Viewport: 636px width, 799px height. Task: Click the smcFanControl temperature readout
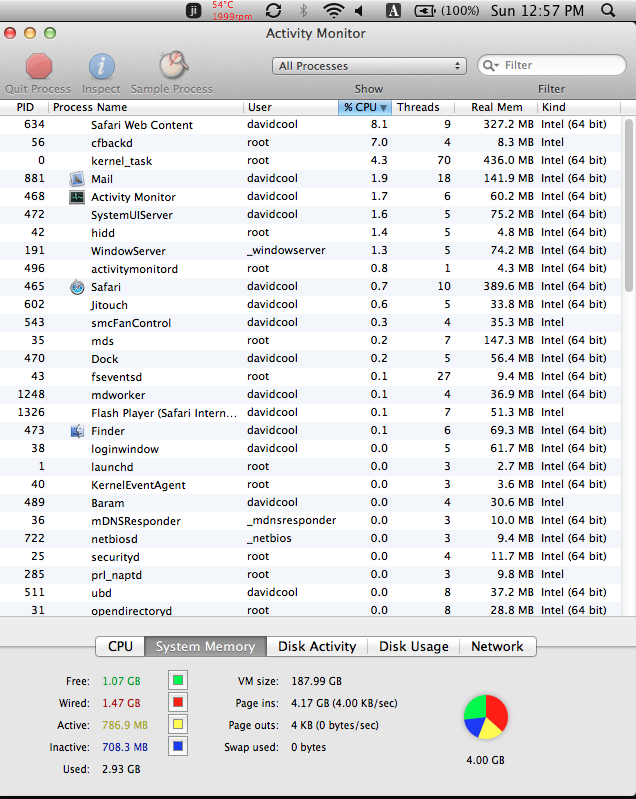pos(232,11)
